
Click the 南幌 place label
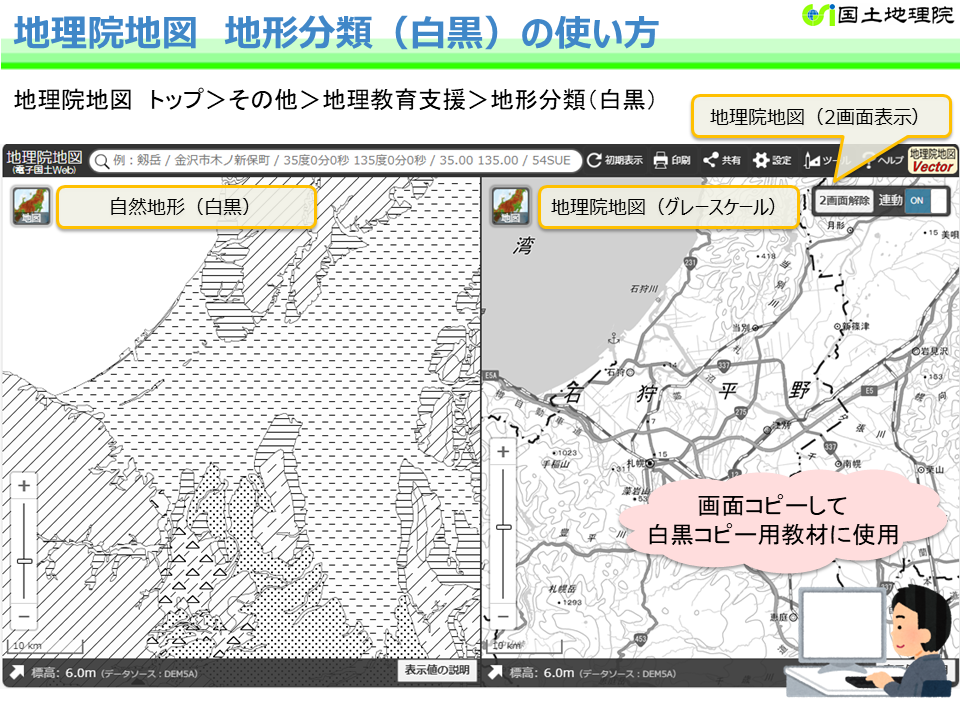[x=852, y=465]
